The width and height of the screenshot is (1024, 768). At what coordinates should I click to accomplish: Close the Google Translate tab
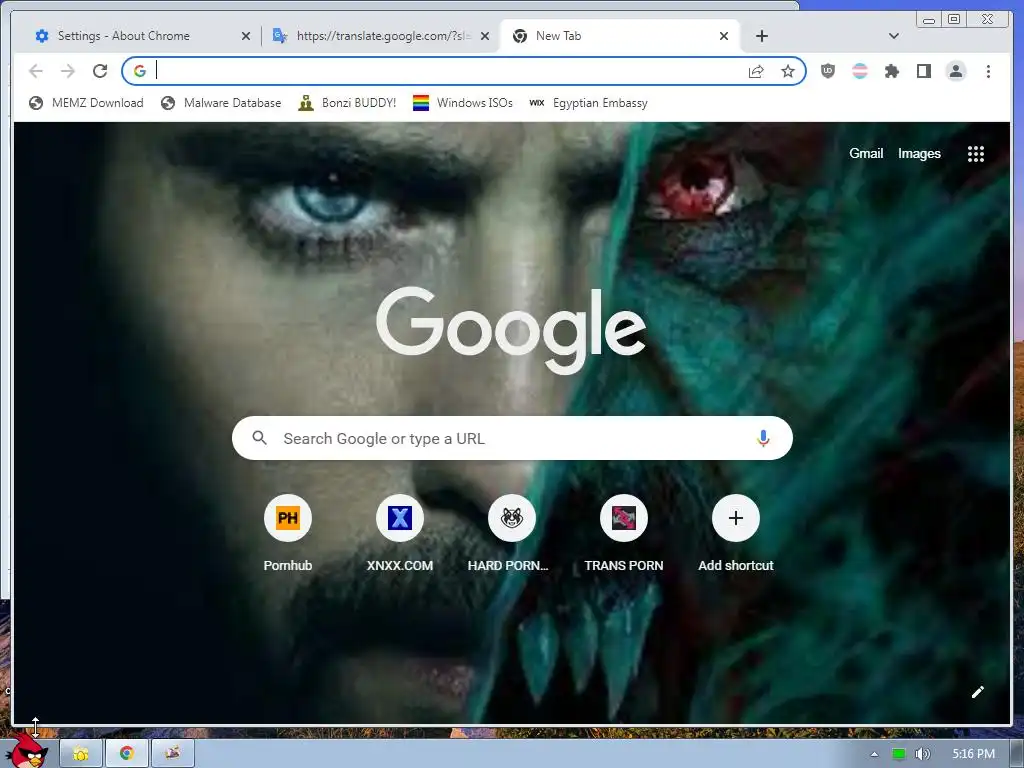click(485, 36)
